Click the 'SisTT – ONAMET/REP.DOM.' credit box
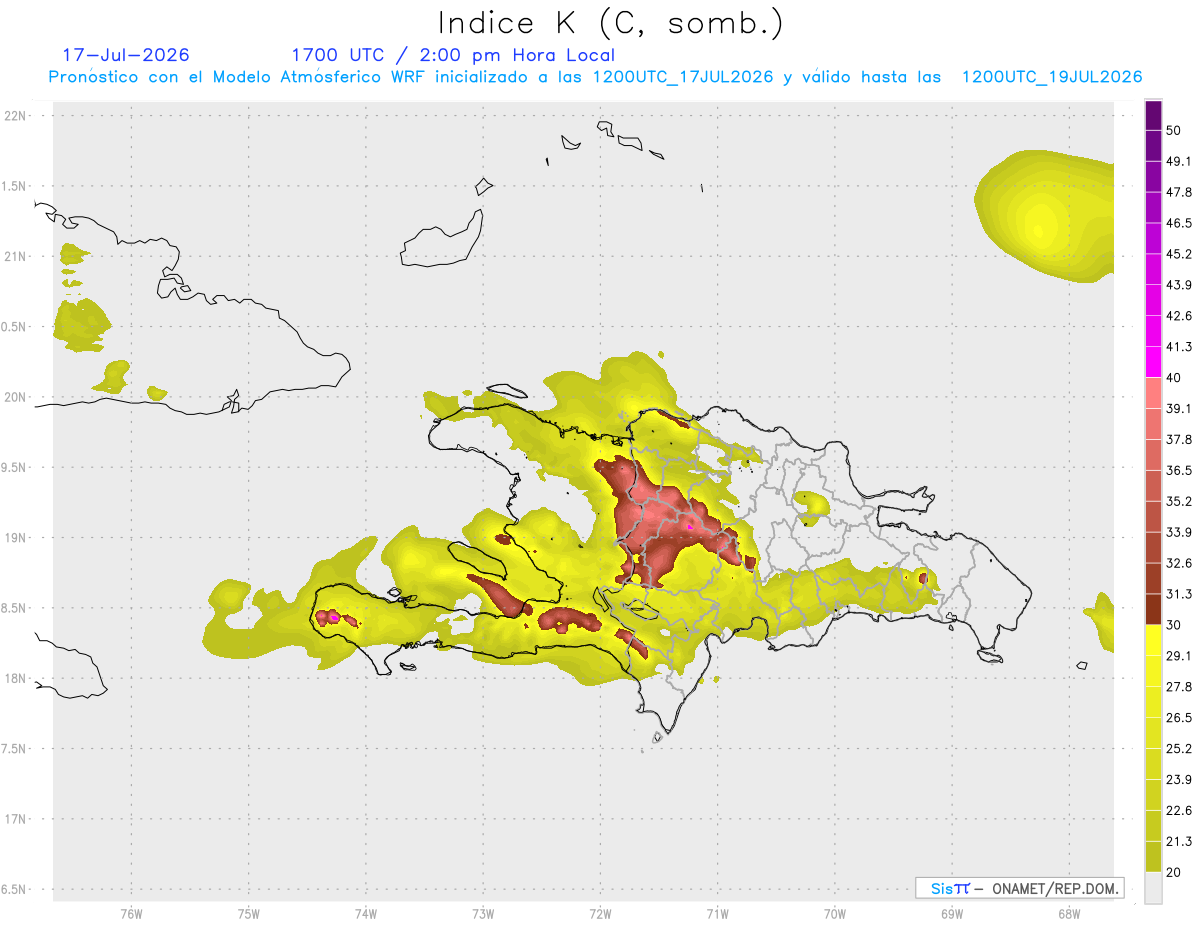Viewport: 1200px width, 927px height. pyautogui.click(x=1019, y=888)
